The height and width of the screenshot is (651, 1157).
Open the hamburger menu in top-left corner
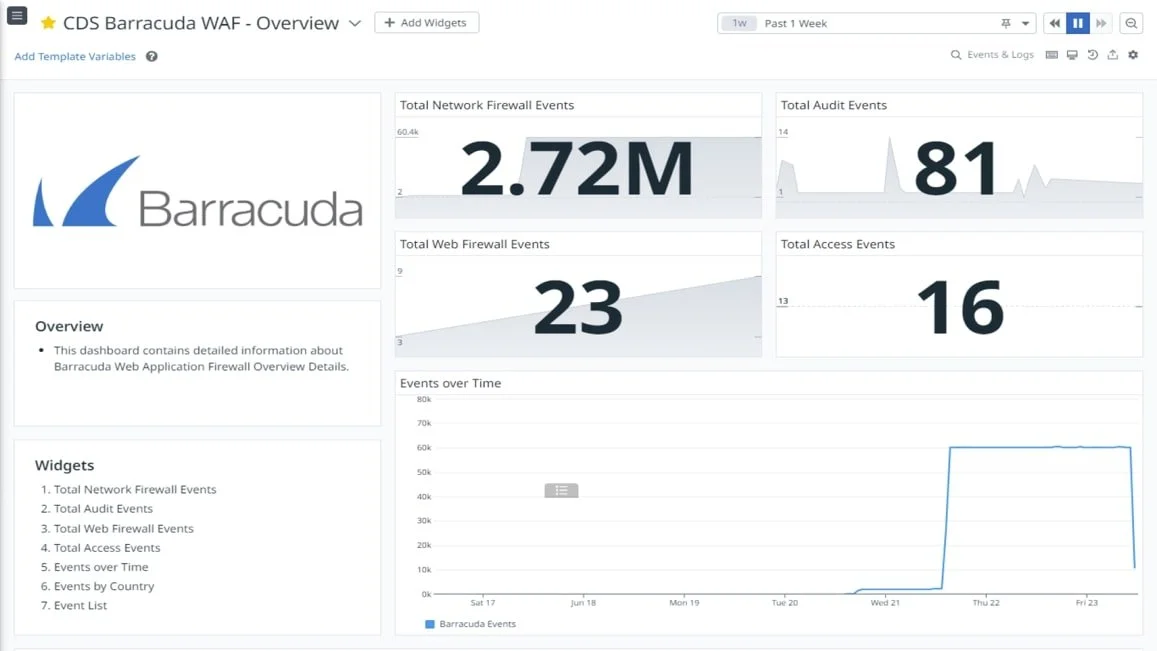(17, 15)
